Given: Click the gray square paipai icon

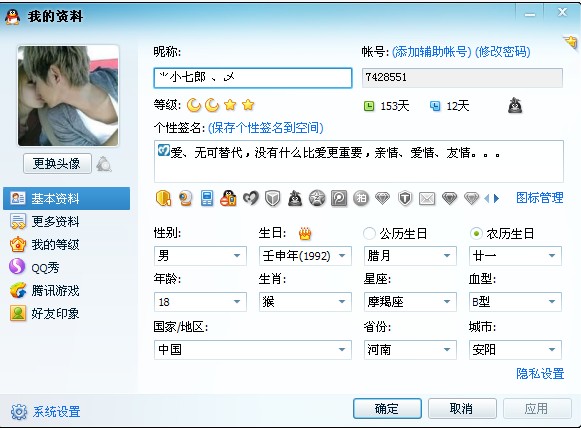Looking at the screenshot, I should [x=339, y=198].
